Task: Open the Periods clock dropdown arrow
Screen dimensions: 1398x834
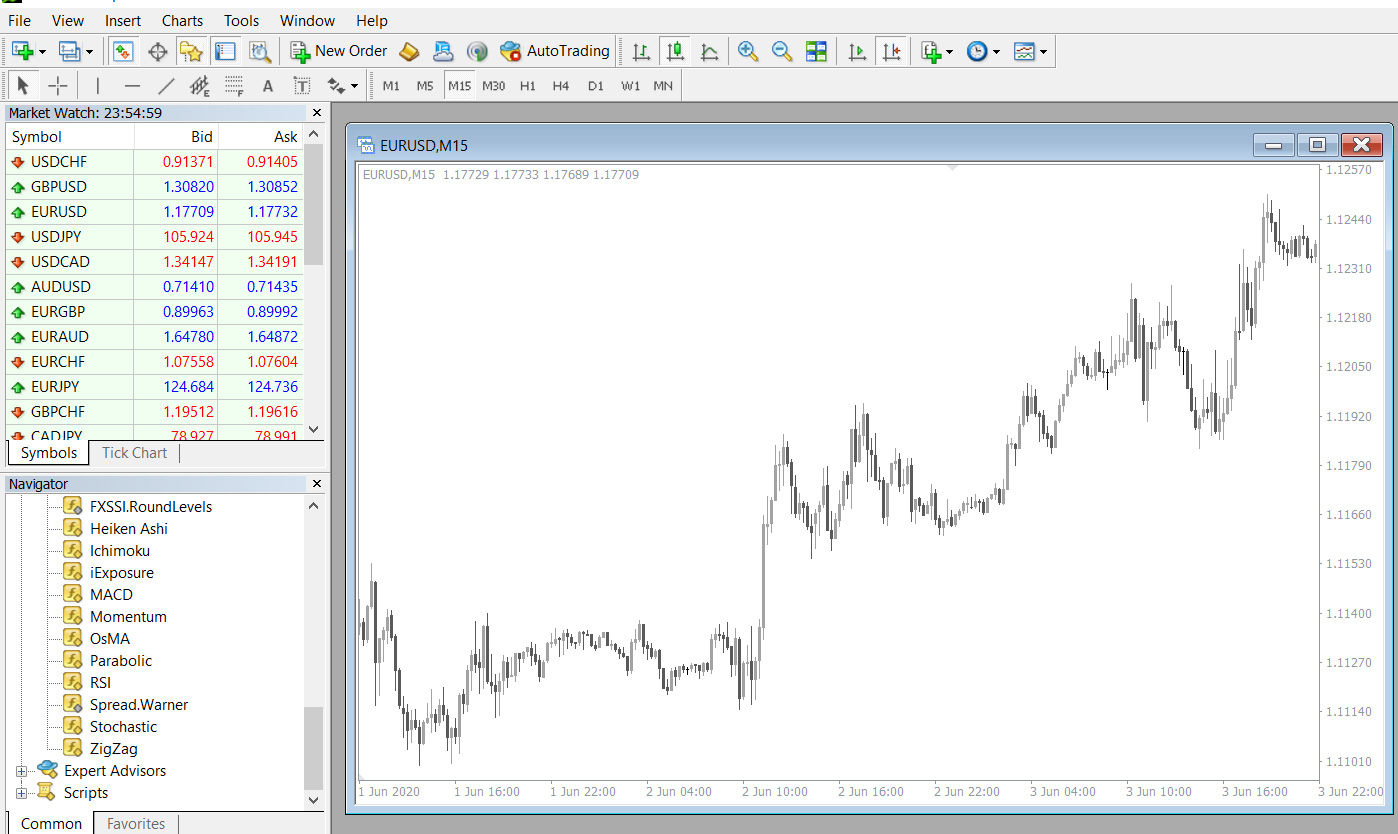Action: [x=996, y=52]
